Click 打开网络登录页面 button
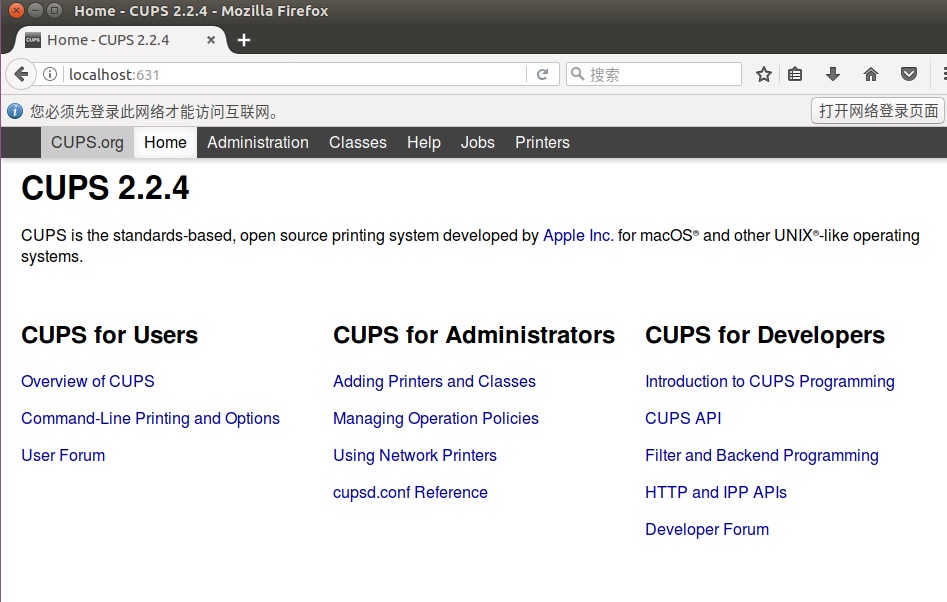947x602 pixels. tap(878, 110)
